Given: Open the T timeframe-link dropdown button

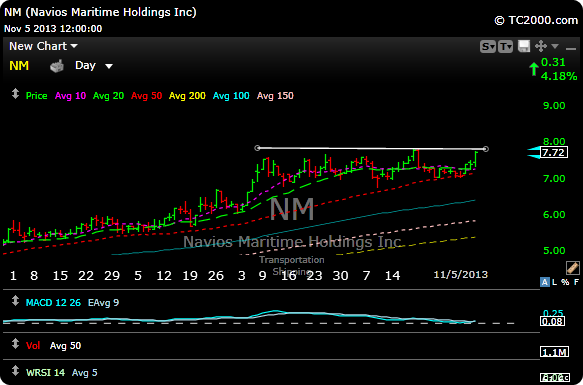Looking at the screenshot, I should coord(506,46).
